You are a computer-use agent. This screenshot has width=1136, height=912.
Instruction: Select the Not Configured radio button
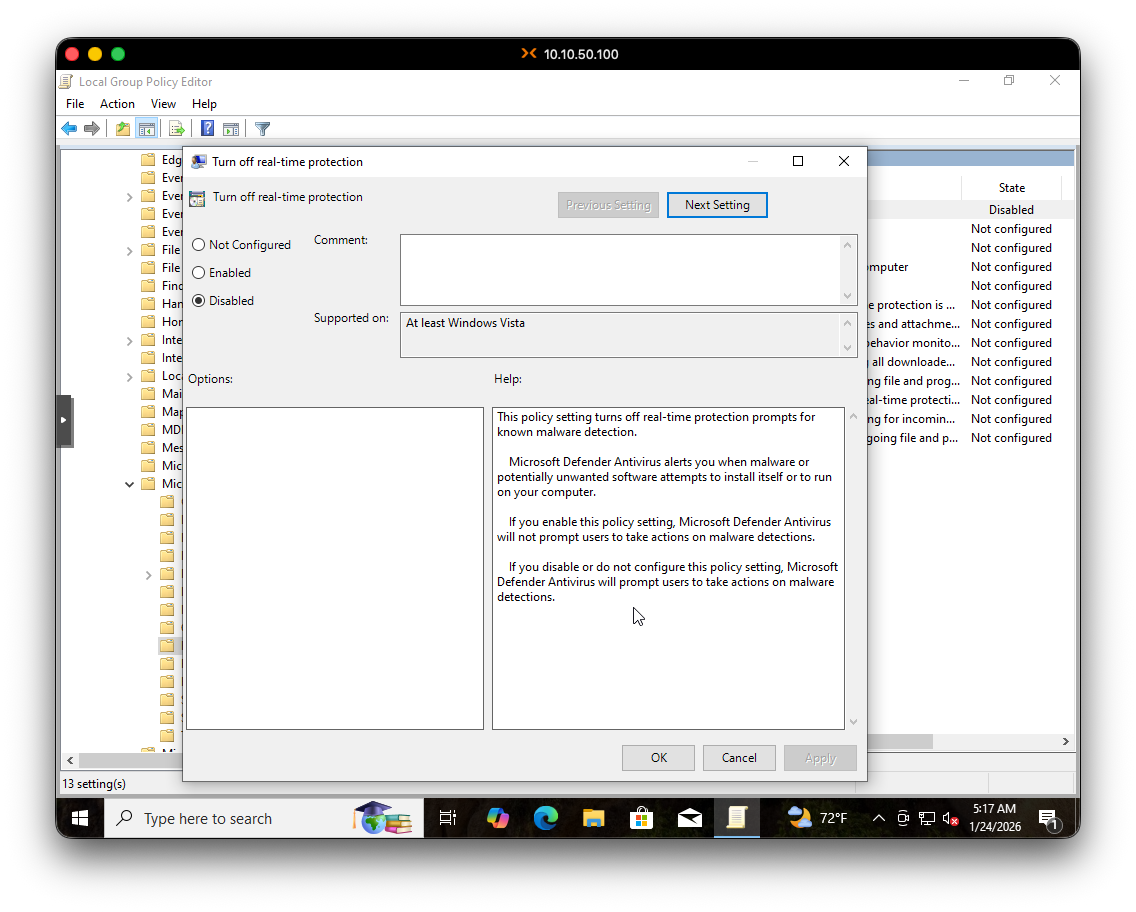pos(198,244)
